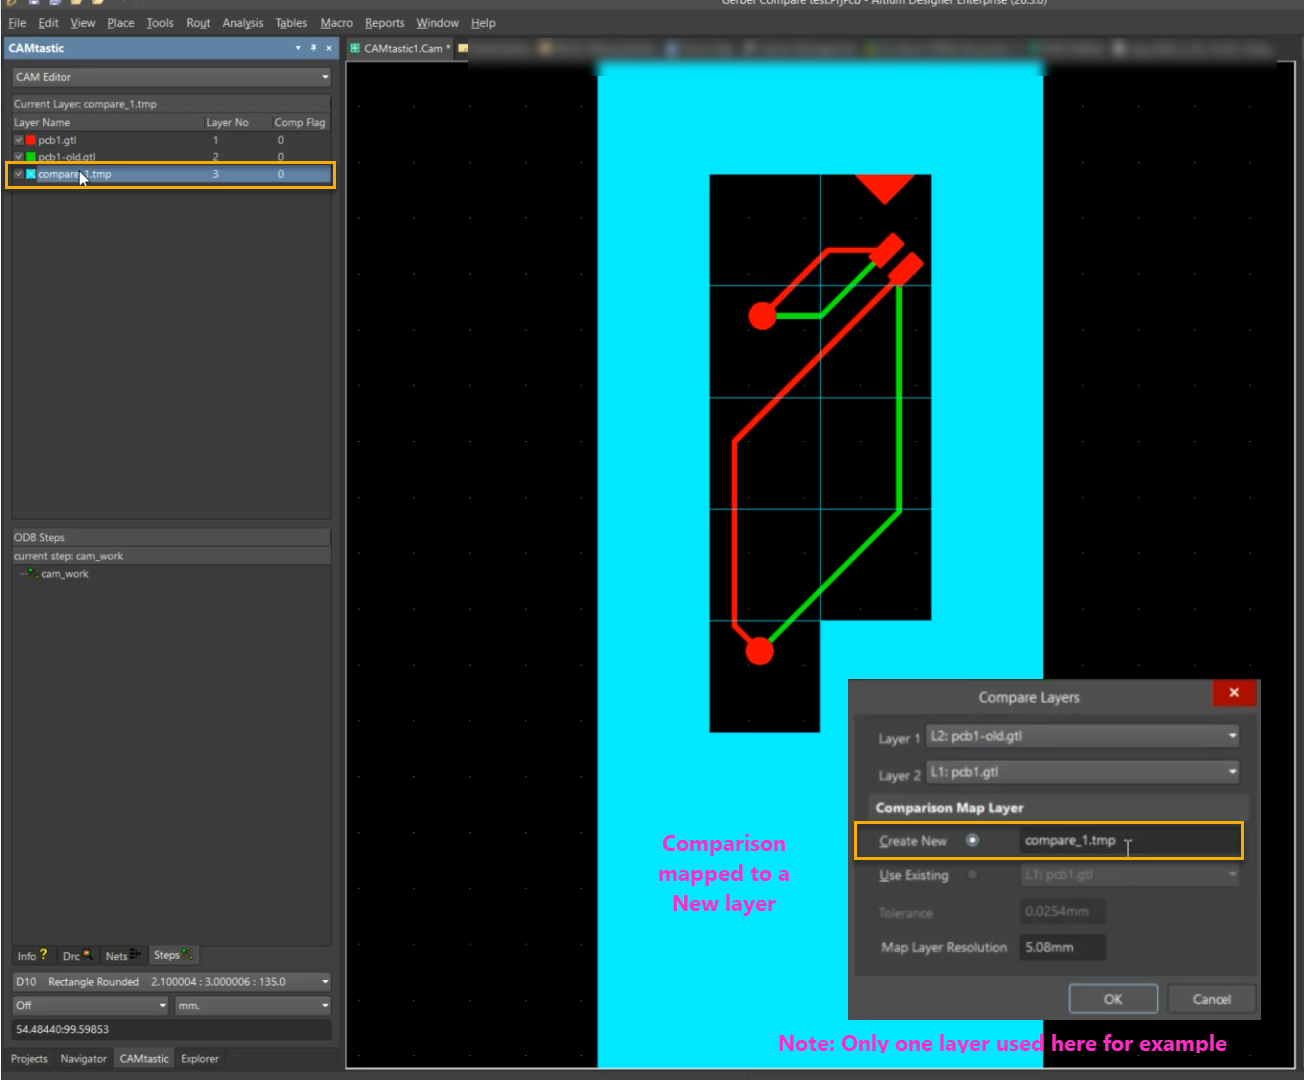Image resolution: width=1304 pixels, height=1080 pixels.
Task: Pin the CAMtastic panel
Action: coord(313,48)
